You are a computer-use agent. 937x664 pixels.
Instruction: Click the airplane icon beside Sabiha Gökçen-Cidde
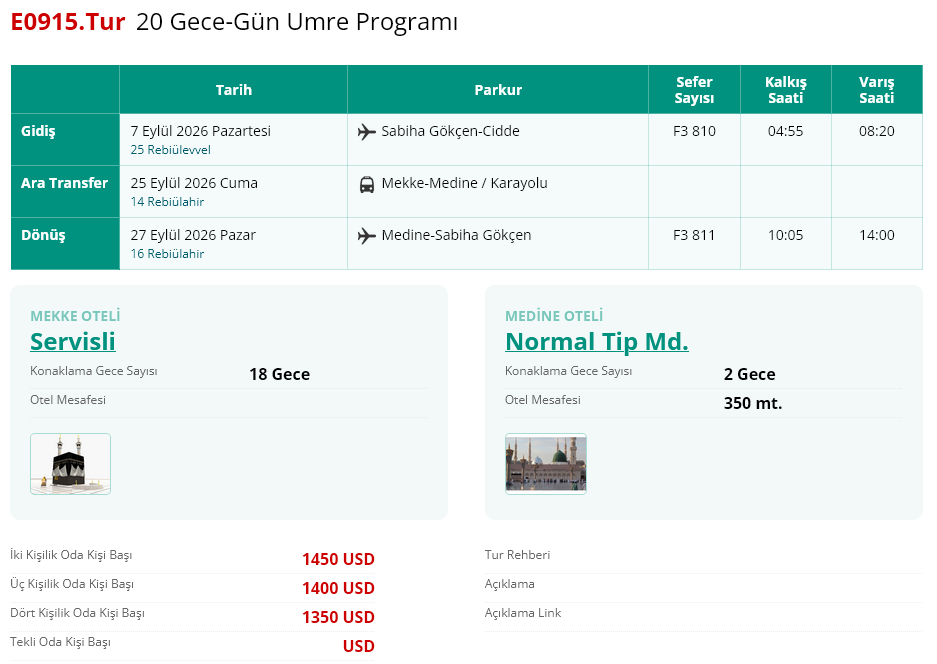coord(366,131)
